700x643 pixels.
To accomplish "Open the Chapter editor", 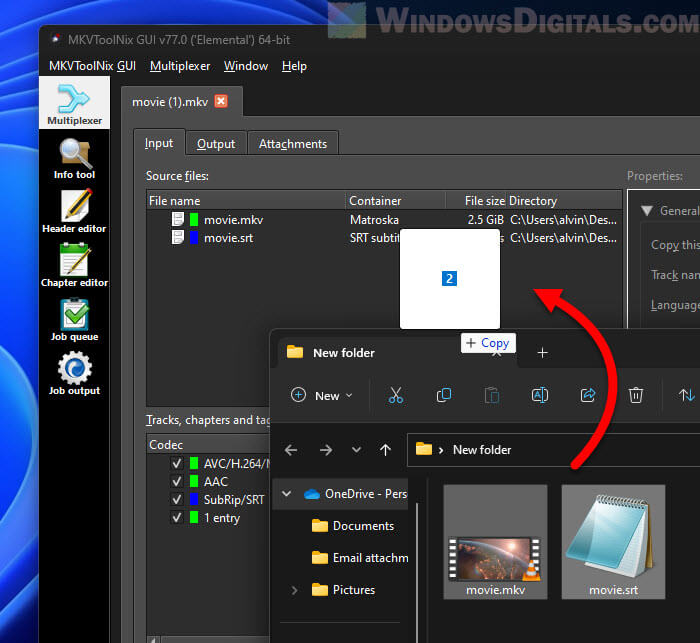I will [74, 265].
